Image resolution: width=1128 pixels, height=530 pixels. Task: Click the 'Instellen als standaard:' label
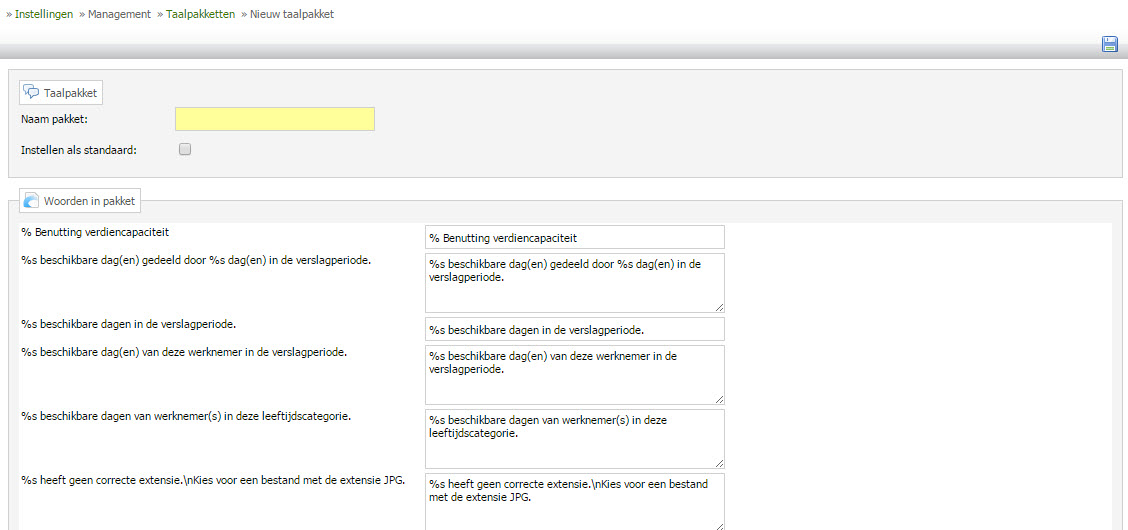click(79, 150)
